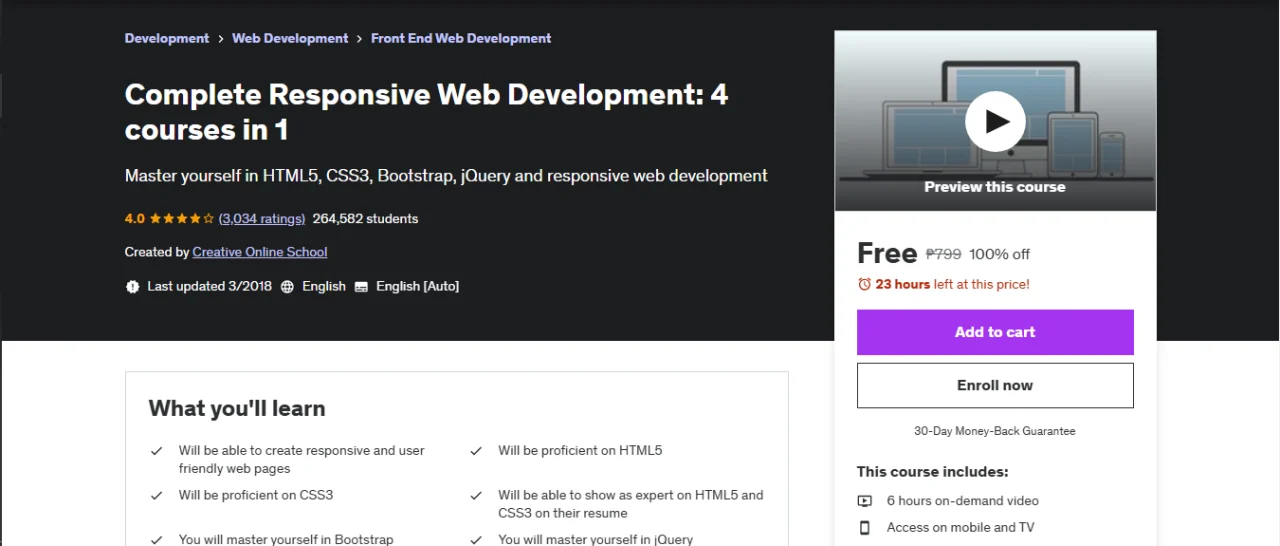Click the chevron after Development breadcrumb
Image resolution: width=1280 pixels, height=546 pixels.
coord(221,38)
